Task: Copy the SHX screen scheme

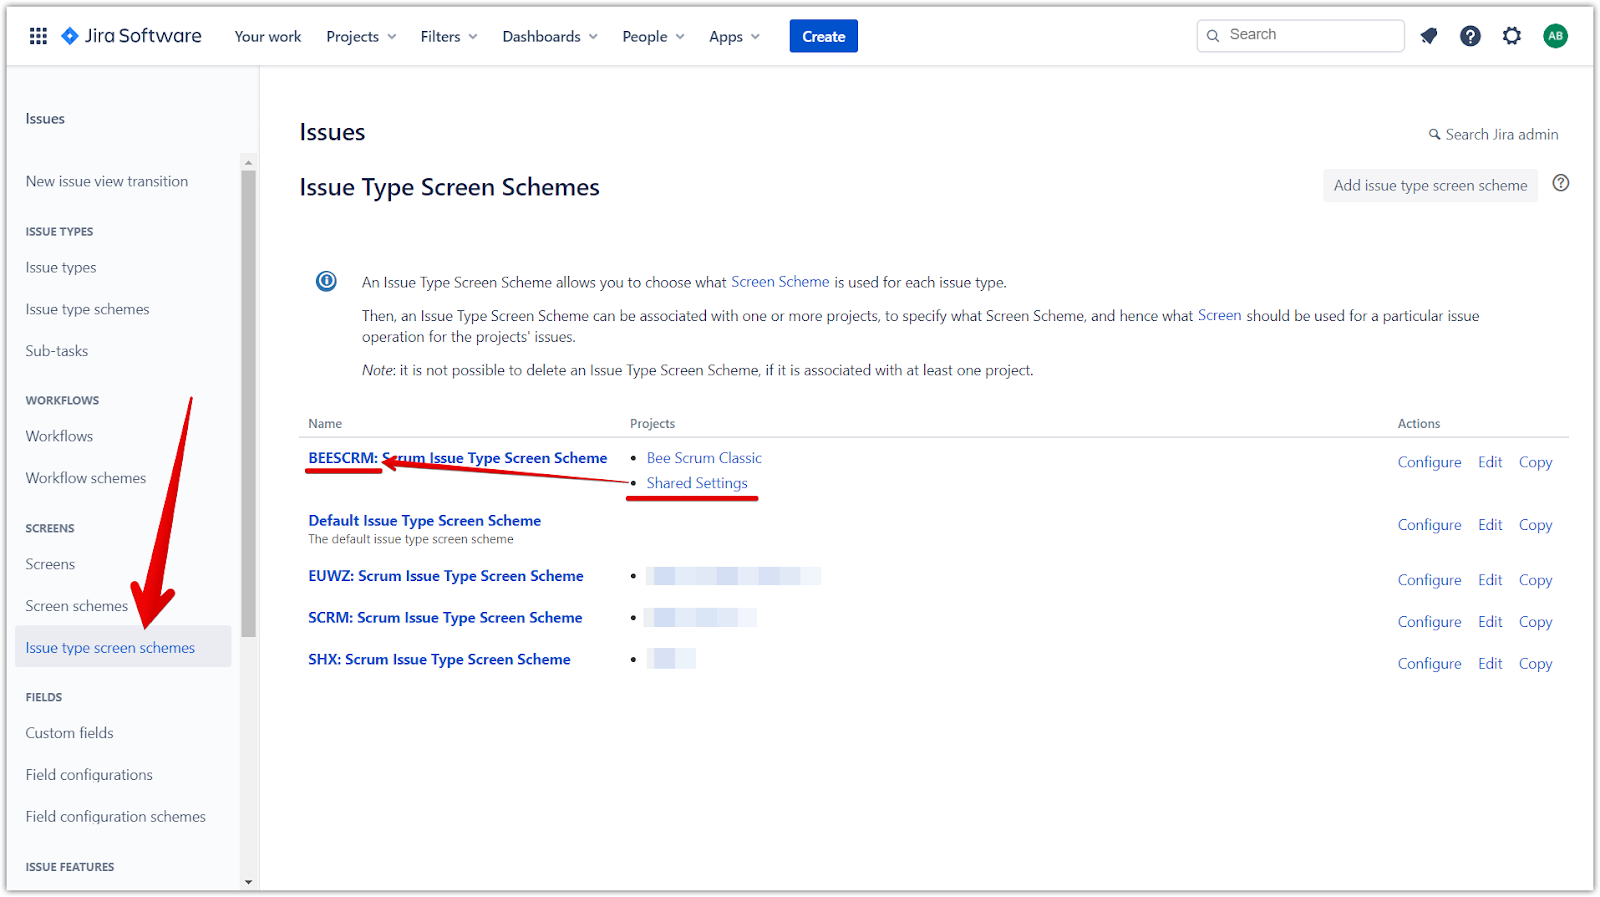Action: click(x=1535, y=664)
